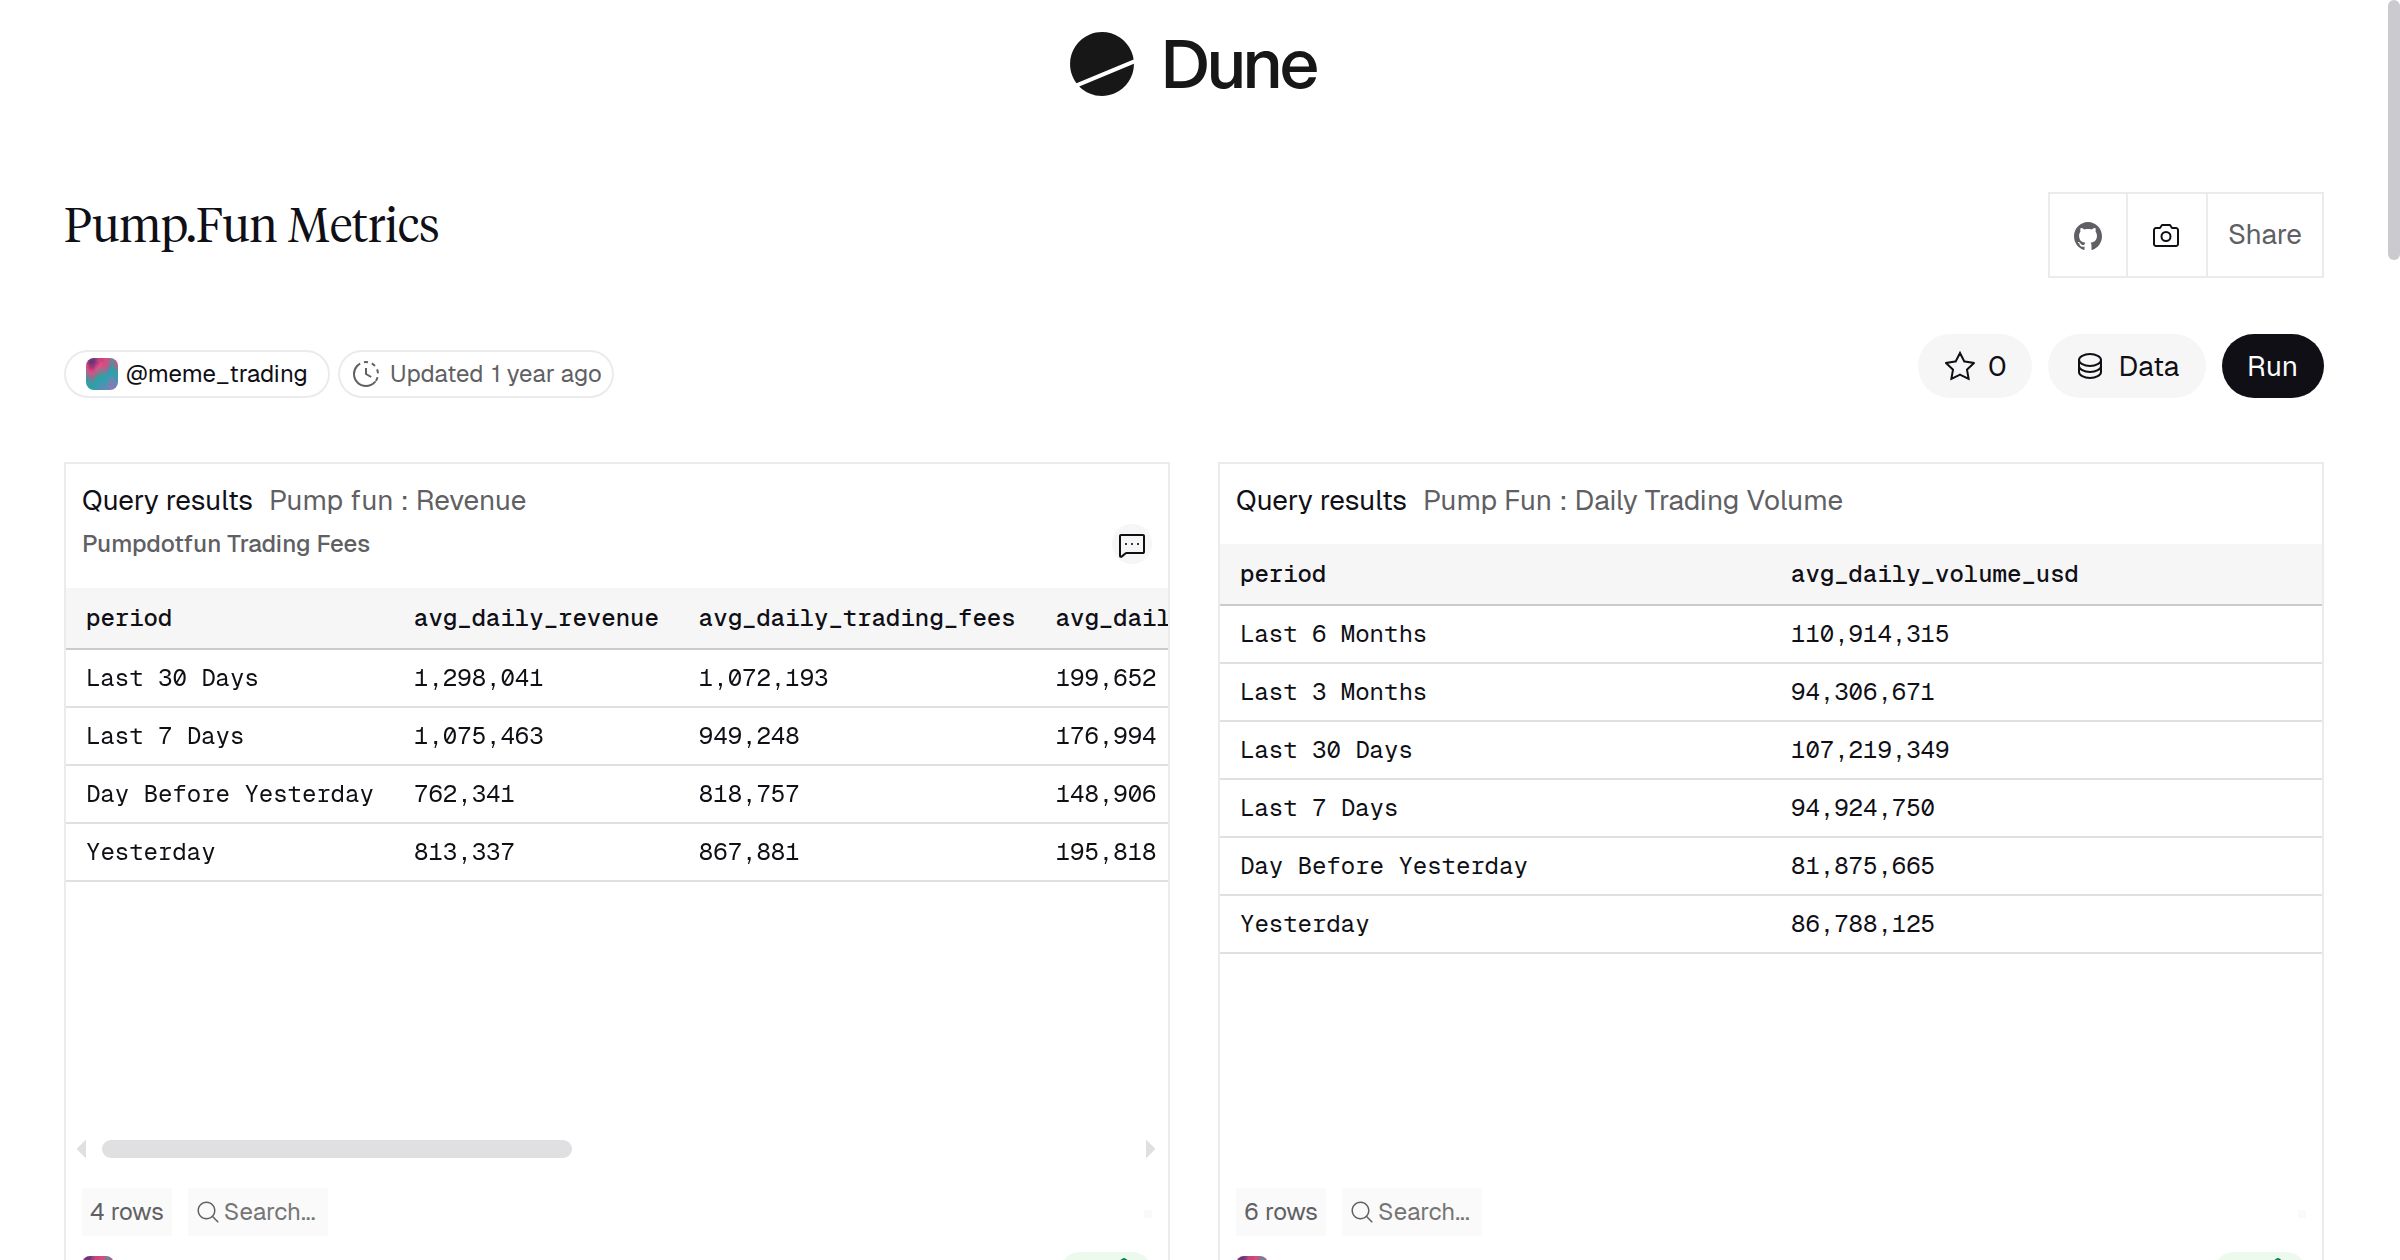Screen dimensions: 2400x1260
Task: Capture dashboard with the camera icon
Action: [2164, 235]
